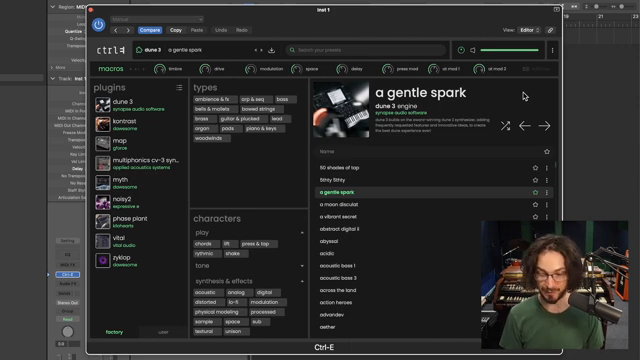Click the Paste button
This screenshot has height=360, width=640.
pyautogui.click(x=197, y=30)
